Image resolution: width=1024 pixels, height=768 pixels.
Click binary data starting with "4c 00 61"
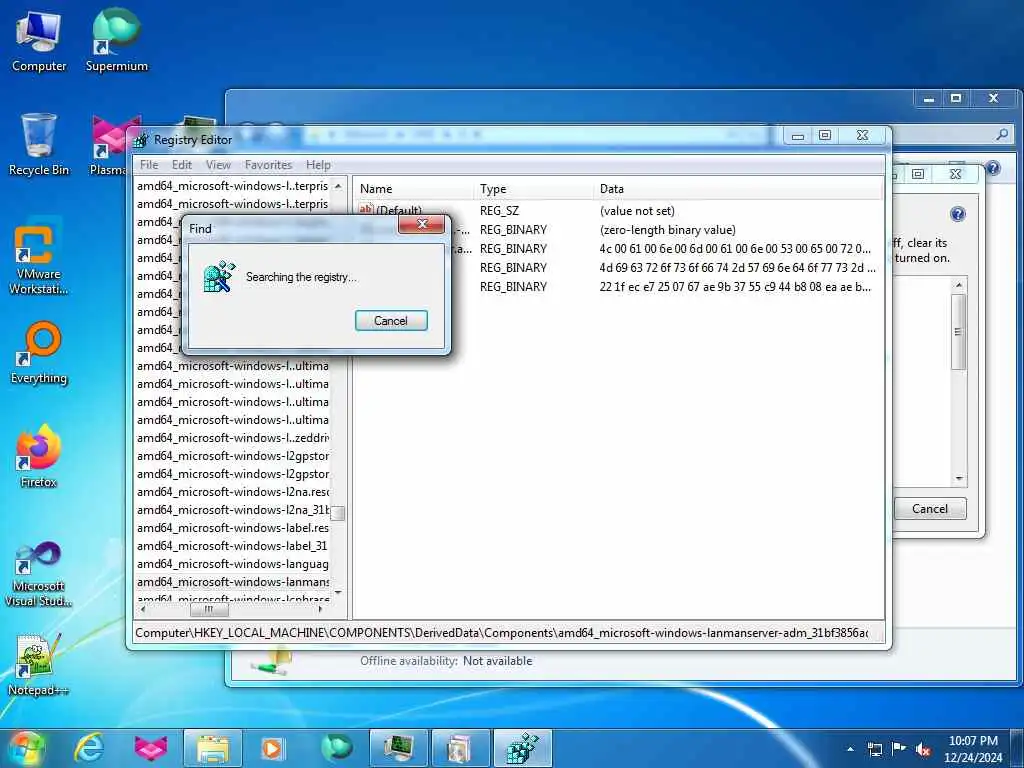pyautogui.click(x=735, y=249)
